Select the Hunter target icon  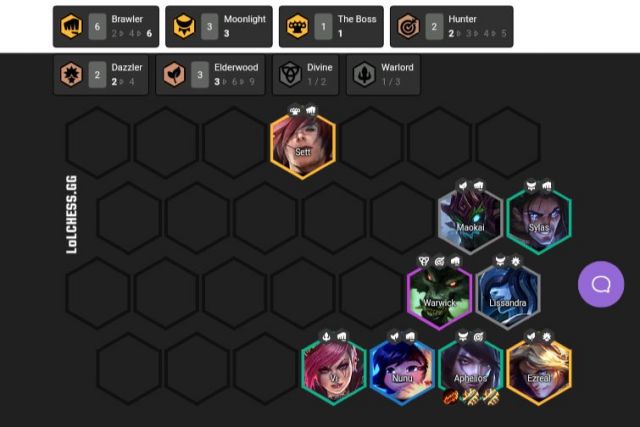(x=409, y=27)
